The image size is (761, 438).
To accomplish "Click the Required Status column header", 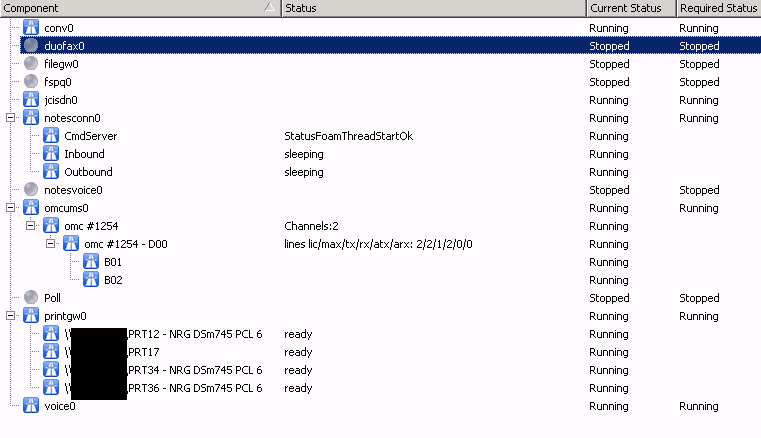I will click(717, 8).
